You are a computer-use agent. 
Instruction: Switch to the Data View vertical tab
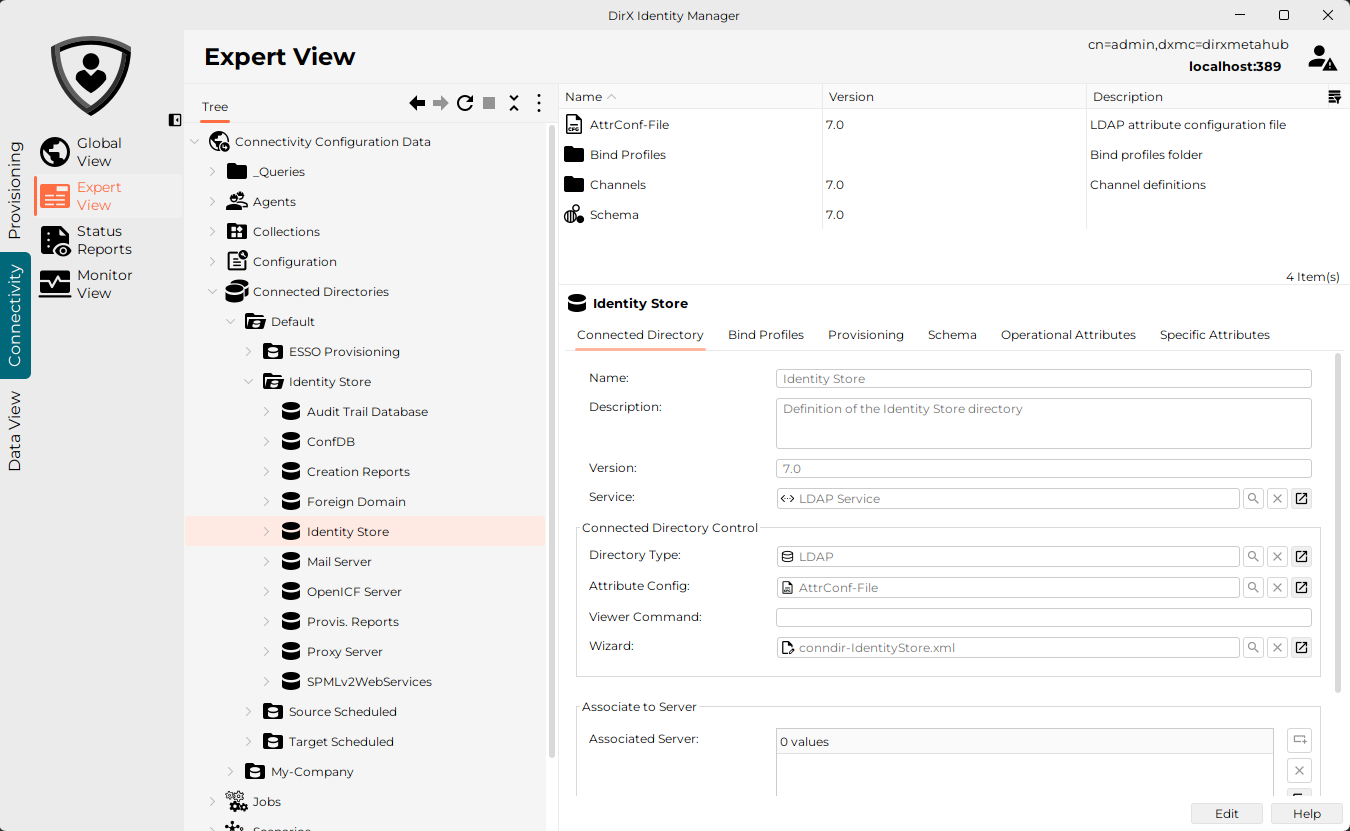(15, 431)
